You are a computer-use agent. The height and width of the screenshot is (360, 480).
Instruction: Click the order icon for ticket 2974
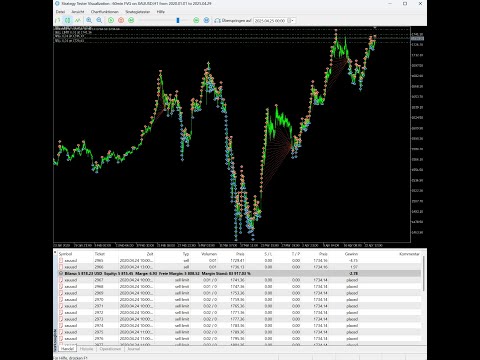click(61, 325)
